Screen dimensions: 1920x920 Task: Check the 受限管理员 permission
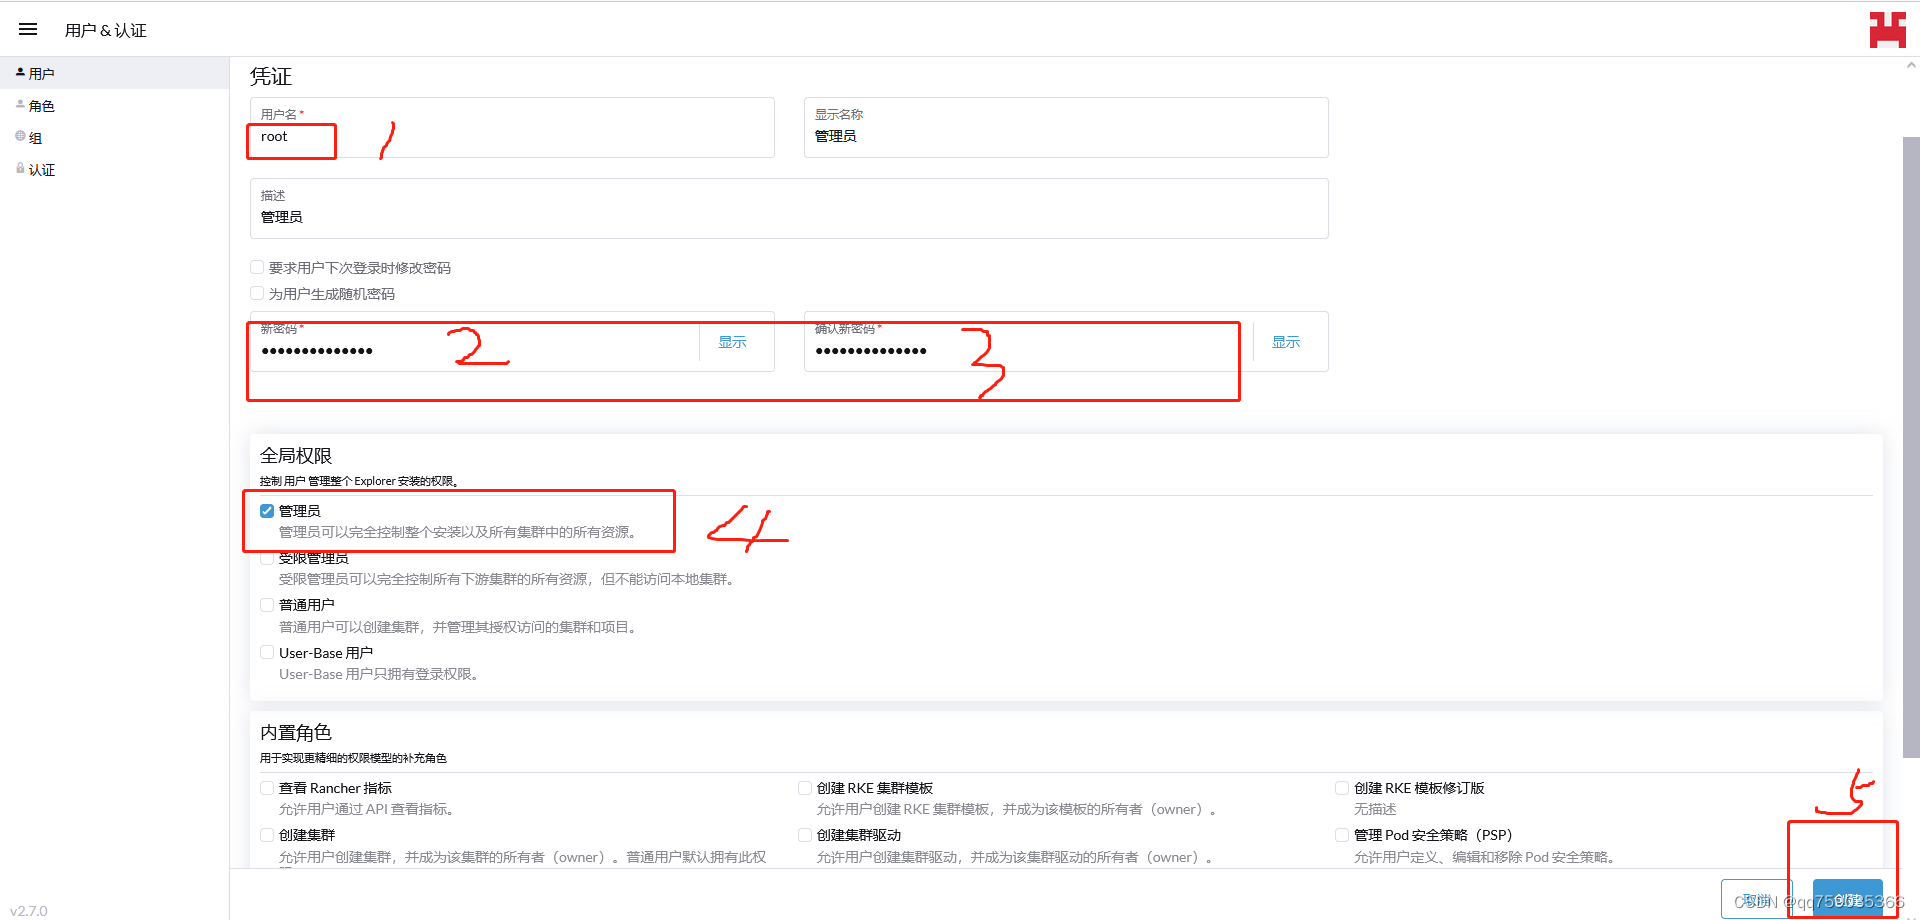267,558
